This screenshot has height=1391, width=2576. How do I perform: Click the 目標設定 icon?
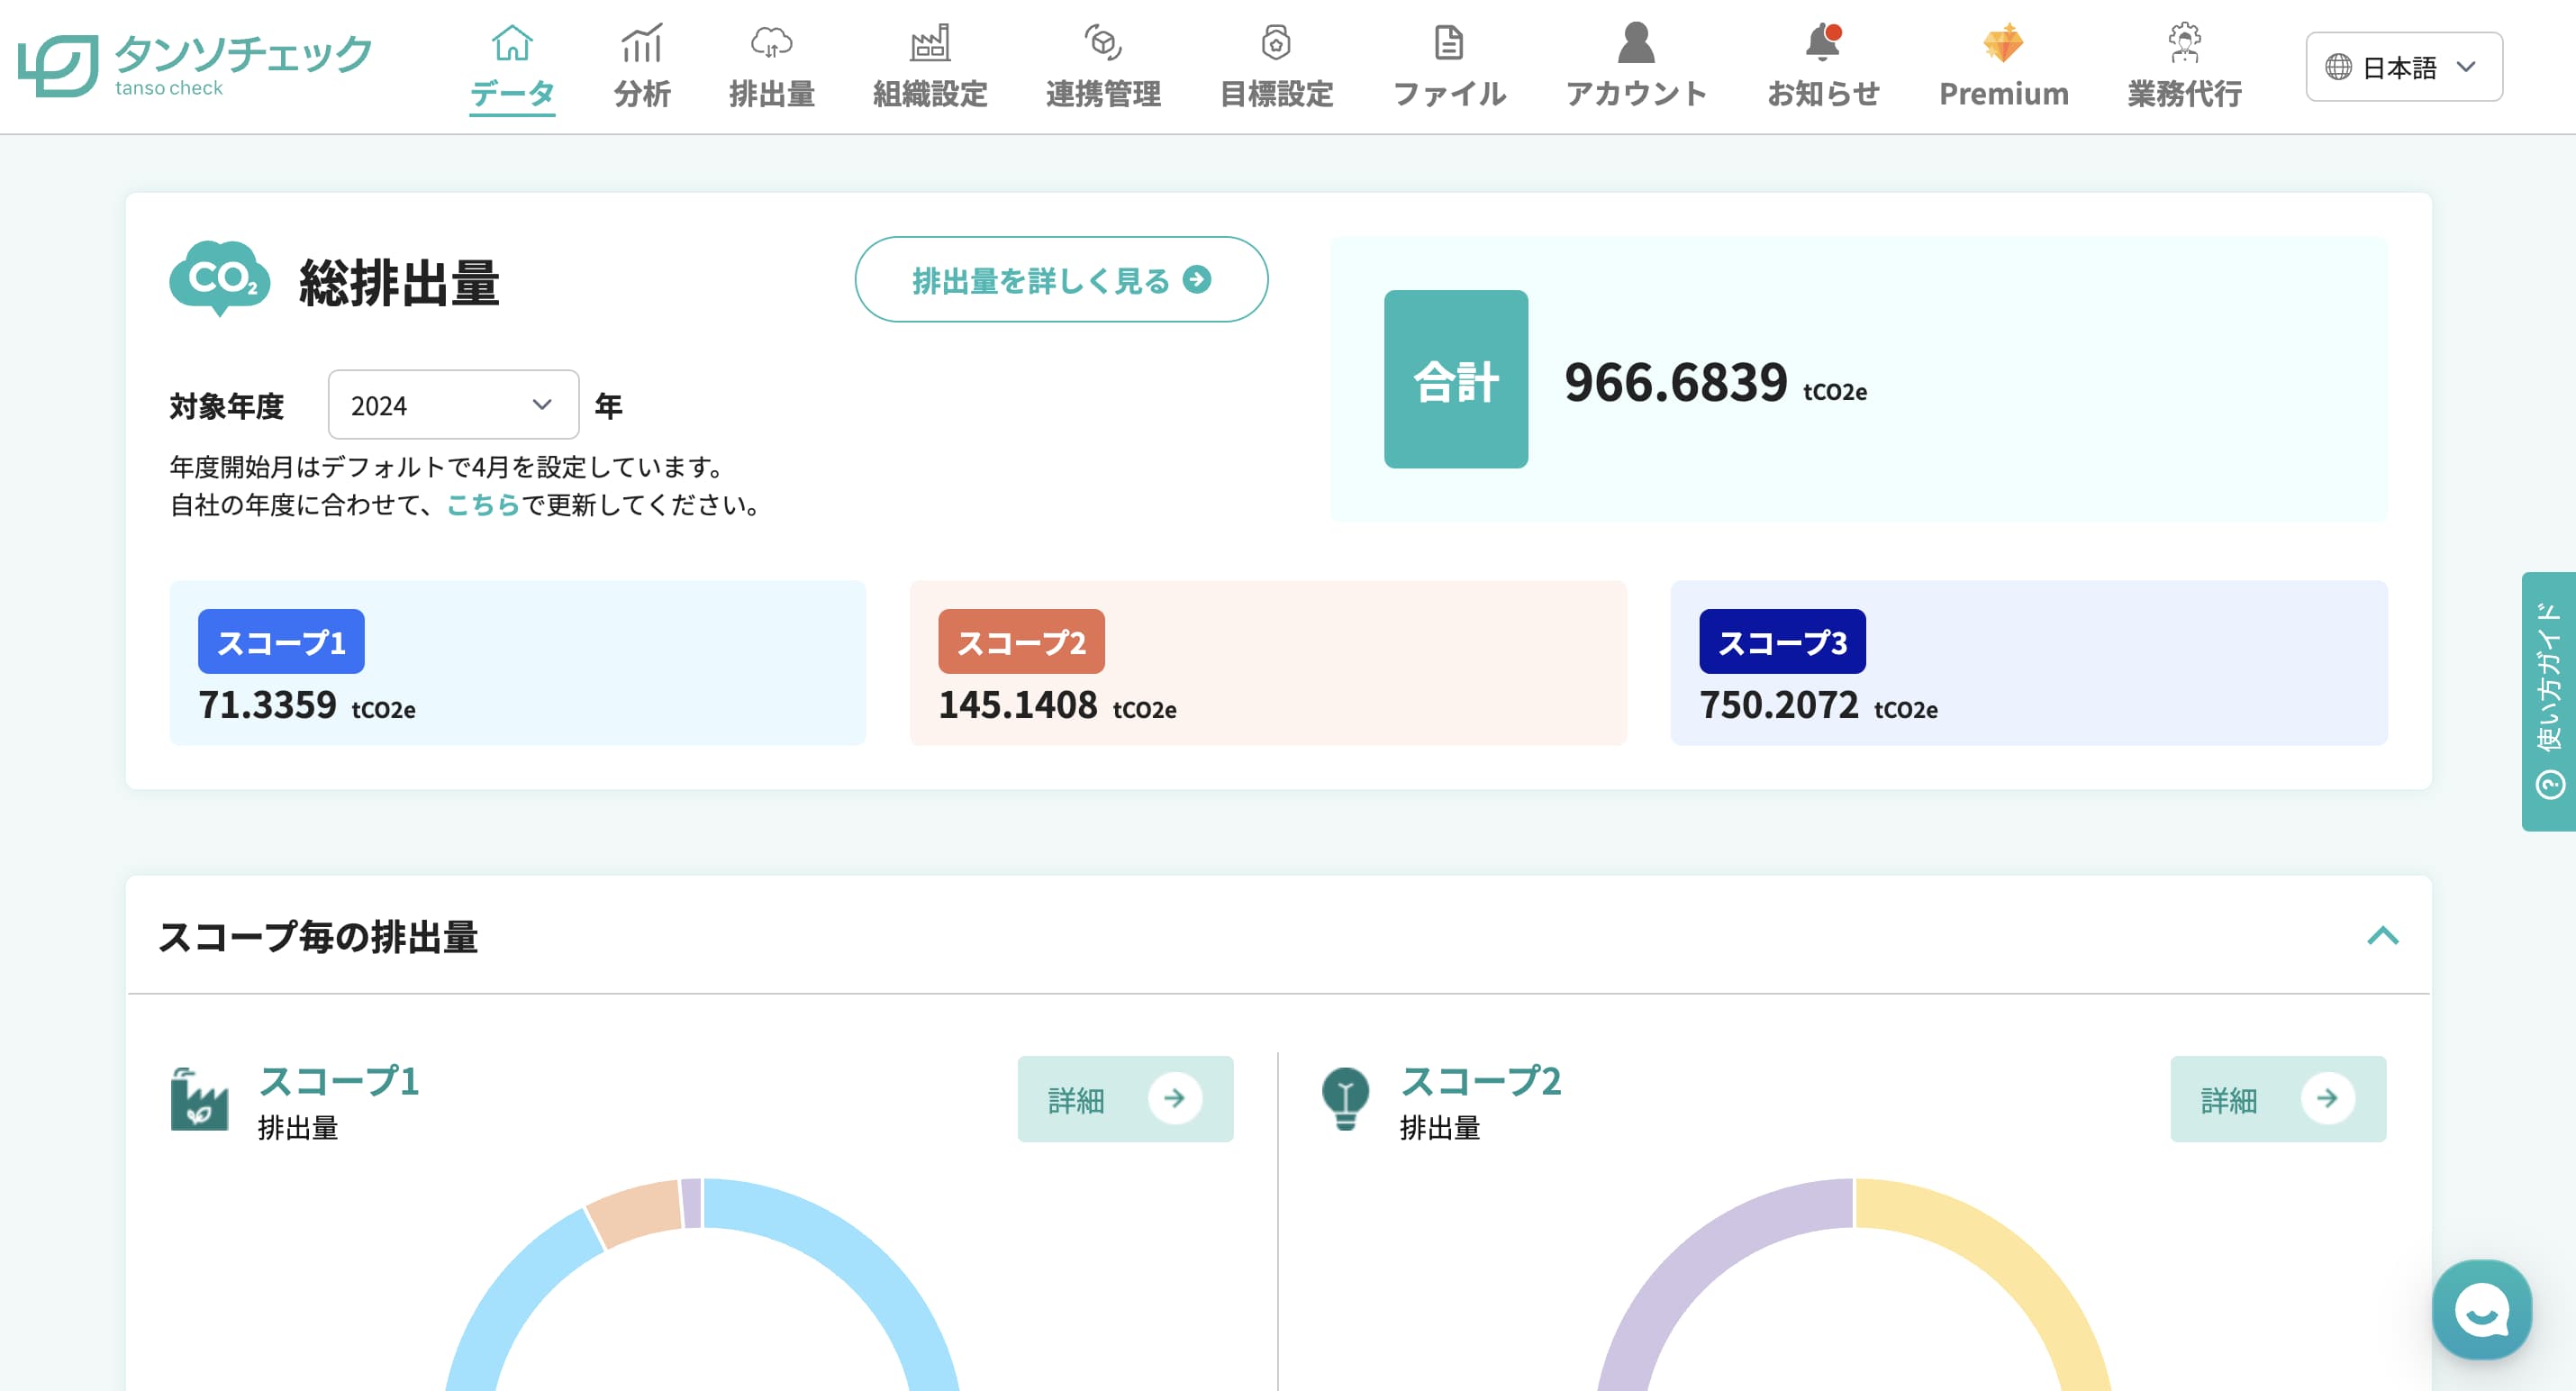pyautogui.click(x=1276, y=43)
